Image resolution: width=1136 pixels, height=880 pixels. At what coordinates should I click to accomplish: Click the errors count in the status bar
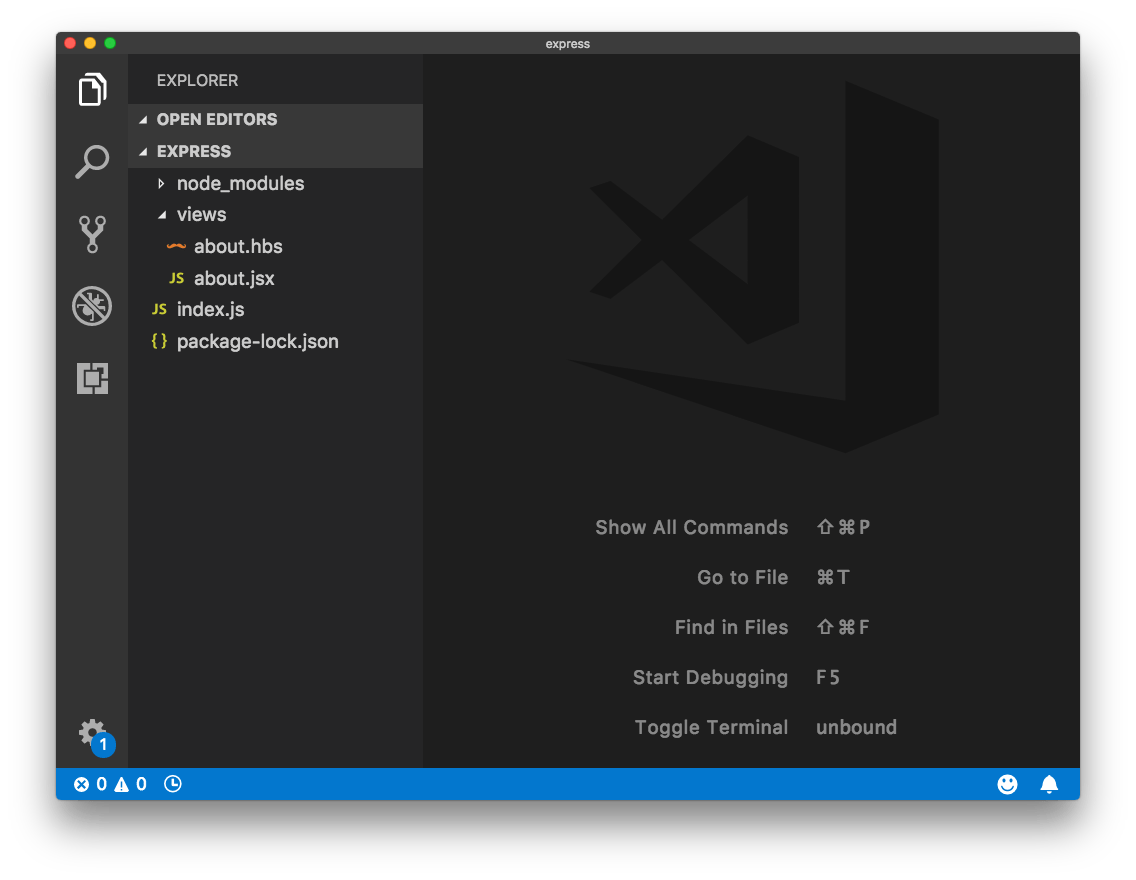tap(92, 784)
